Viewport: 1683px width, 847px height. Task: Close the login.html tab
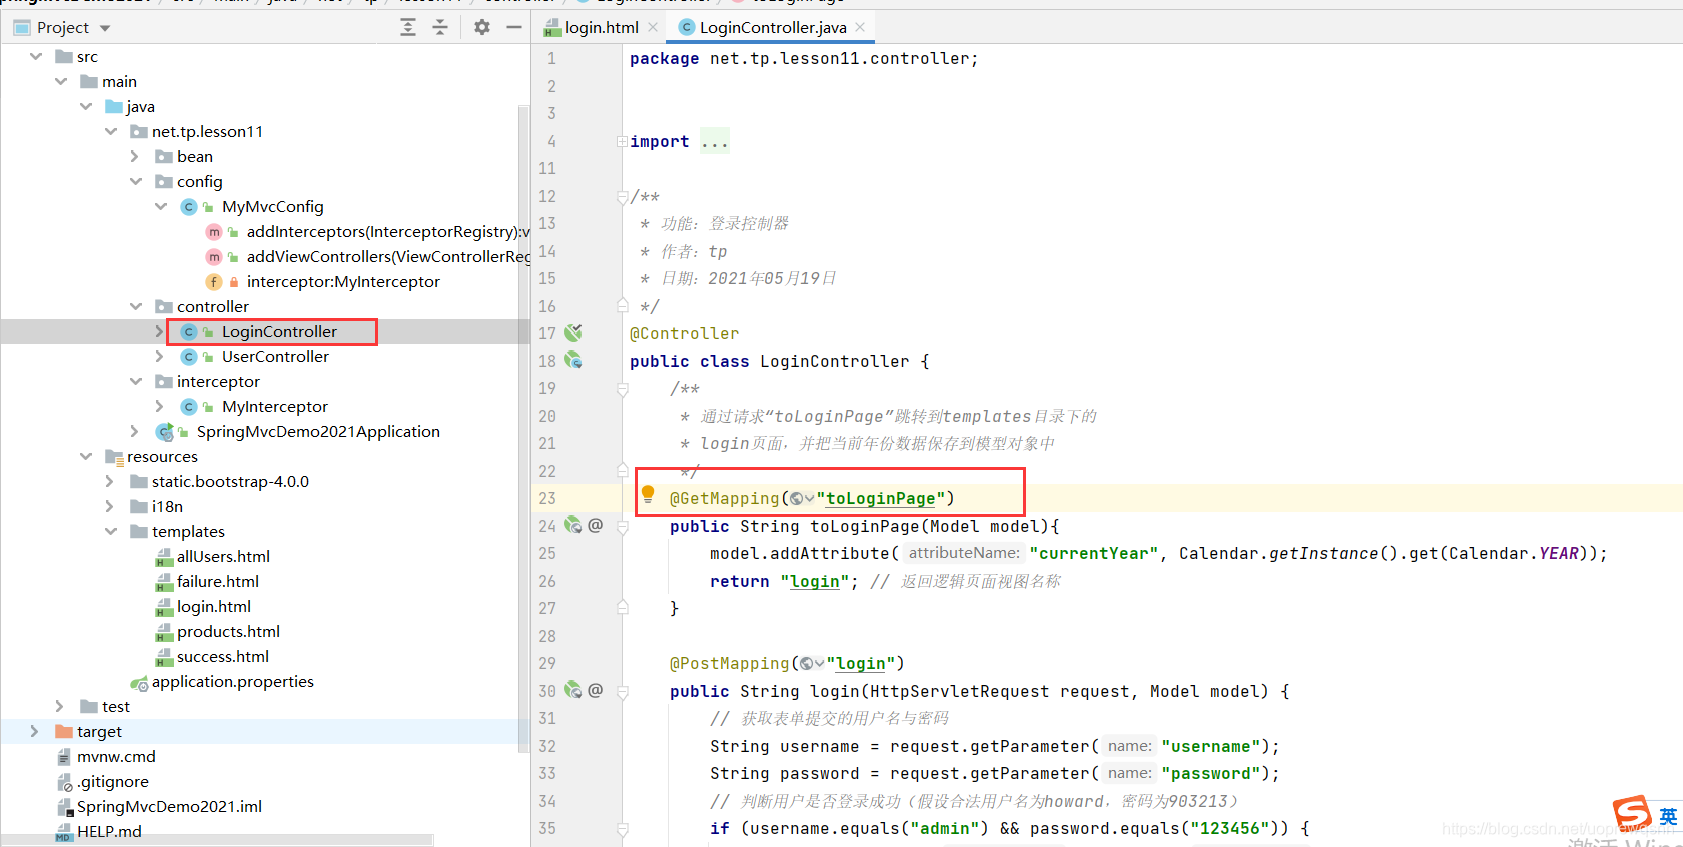[x=653, y=28]
